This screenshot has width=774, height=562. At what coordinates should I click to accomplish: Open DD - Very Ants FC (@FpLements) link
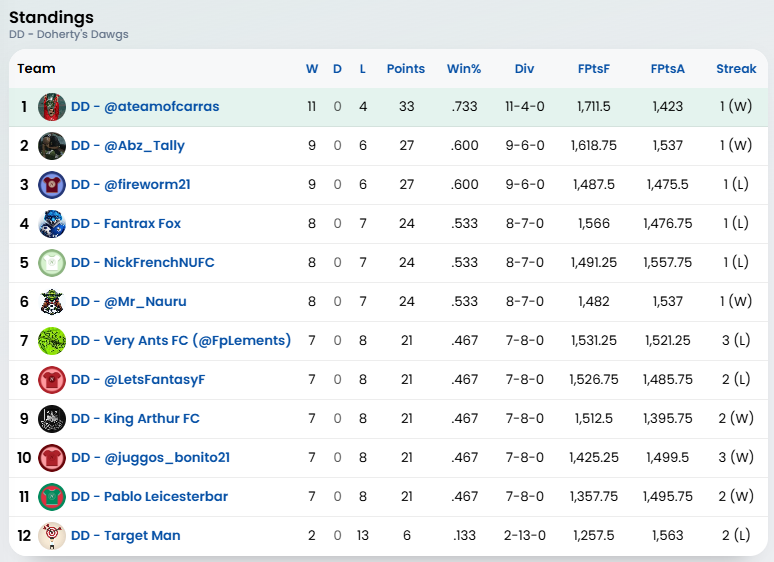[x=181, y=340]
